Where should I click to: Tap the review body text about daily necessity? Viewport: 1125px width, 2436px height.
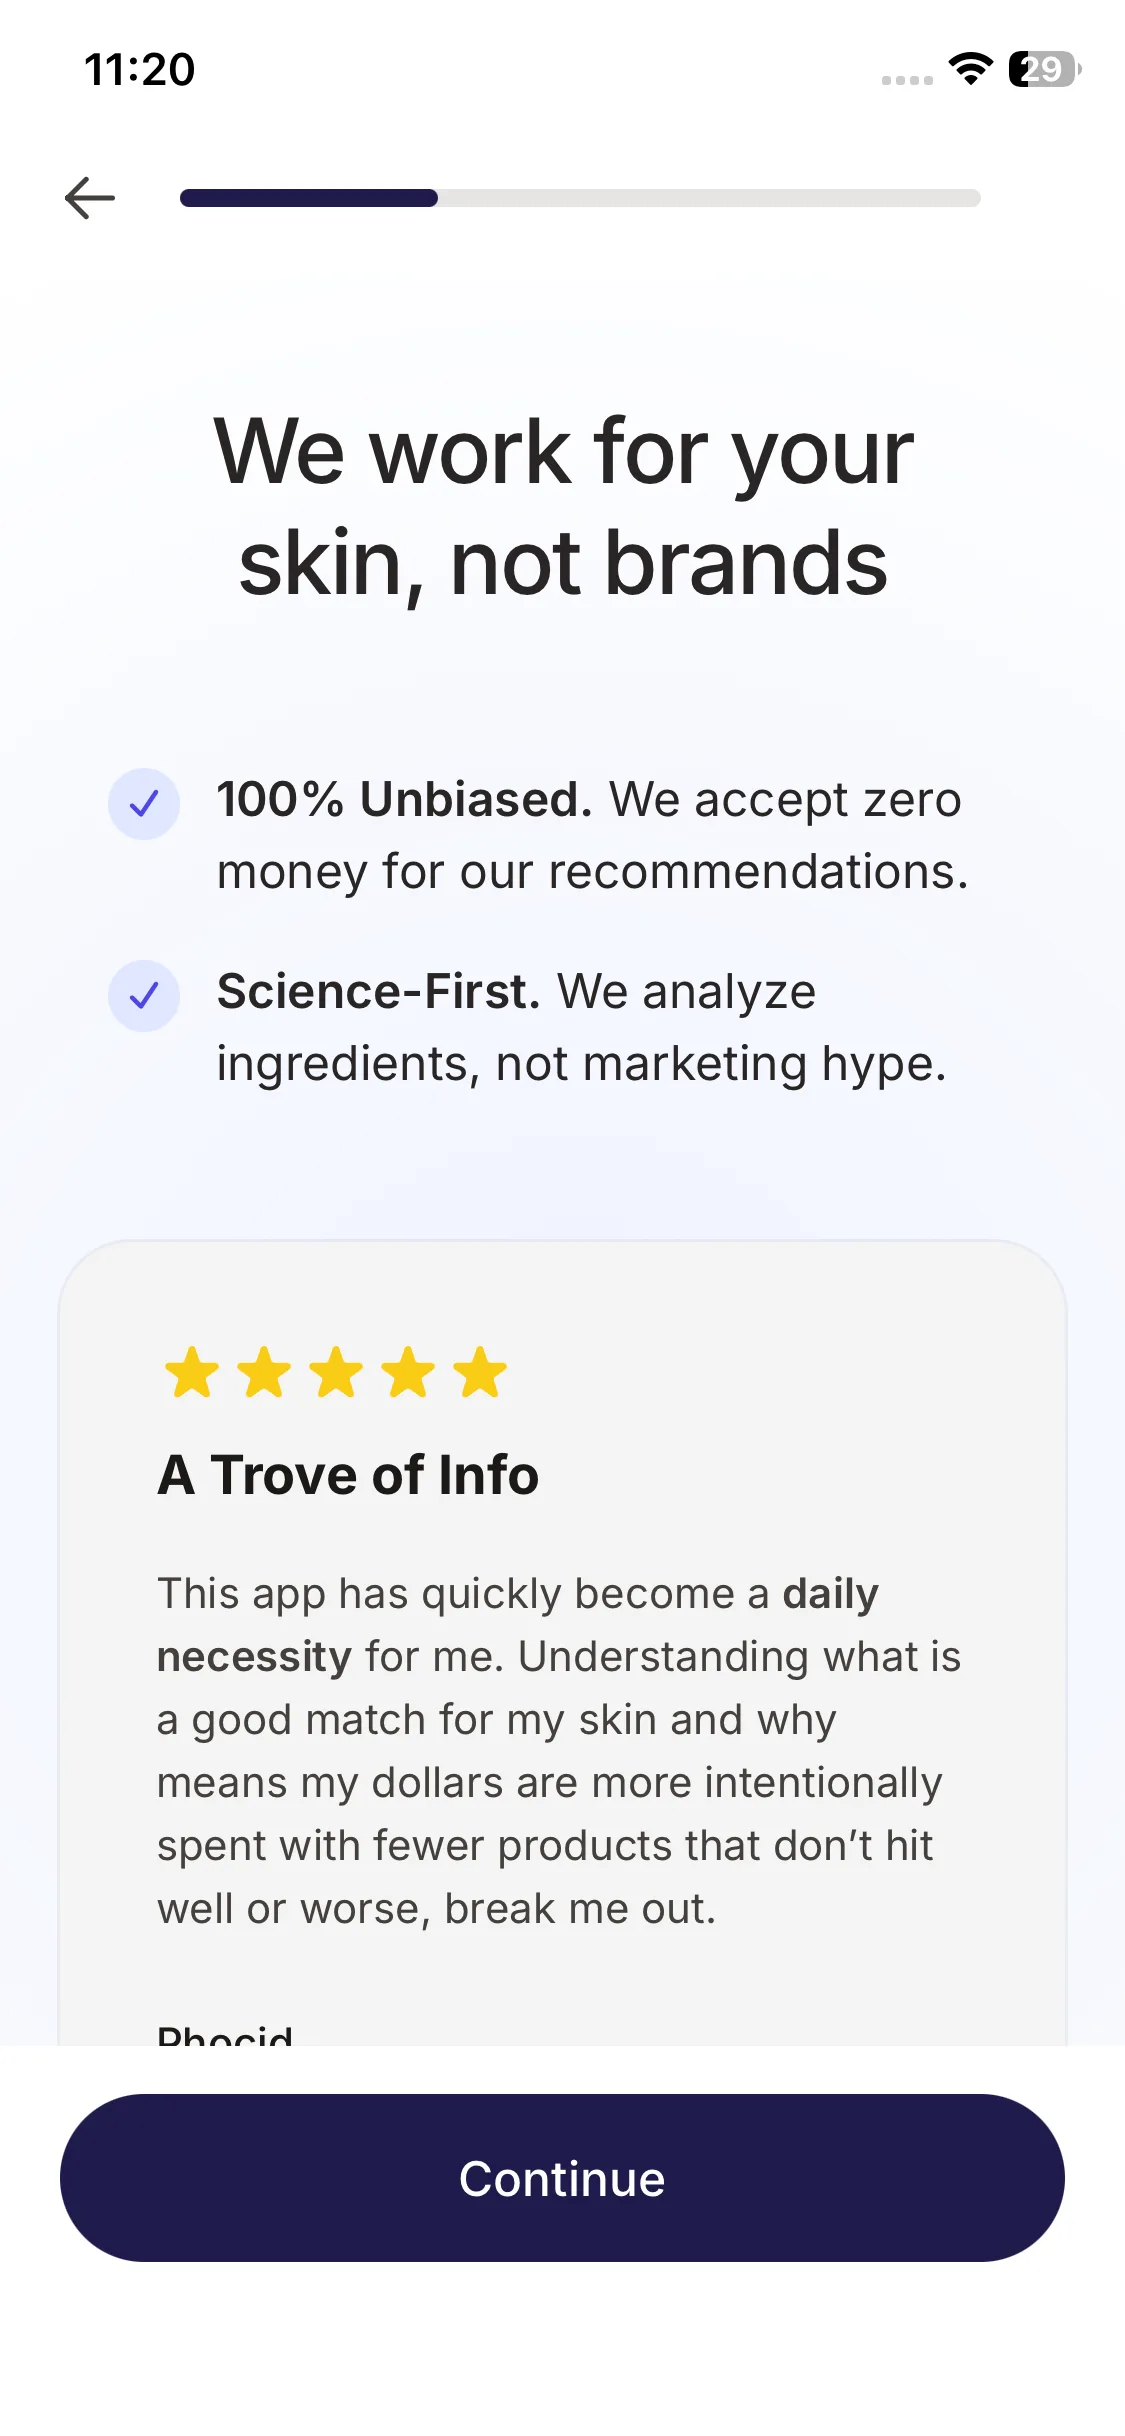[x=558, y=1750]
